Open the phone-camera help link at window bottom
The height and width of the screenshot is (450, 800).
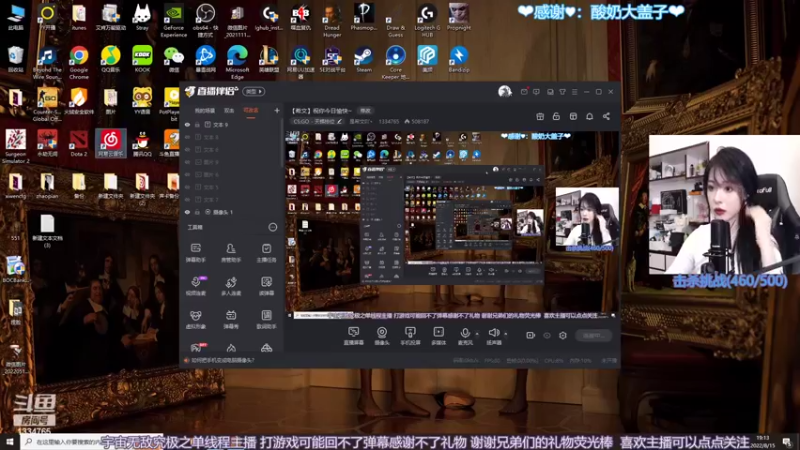tap(222, 360)
